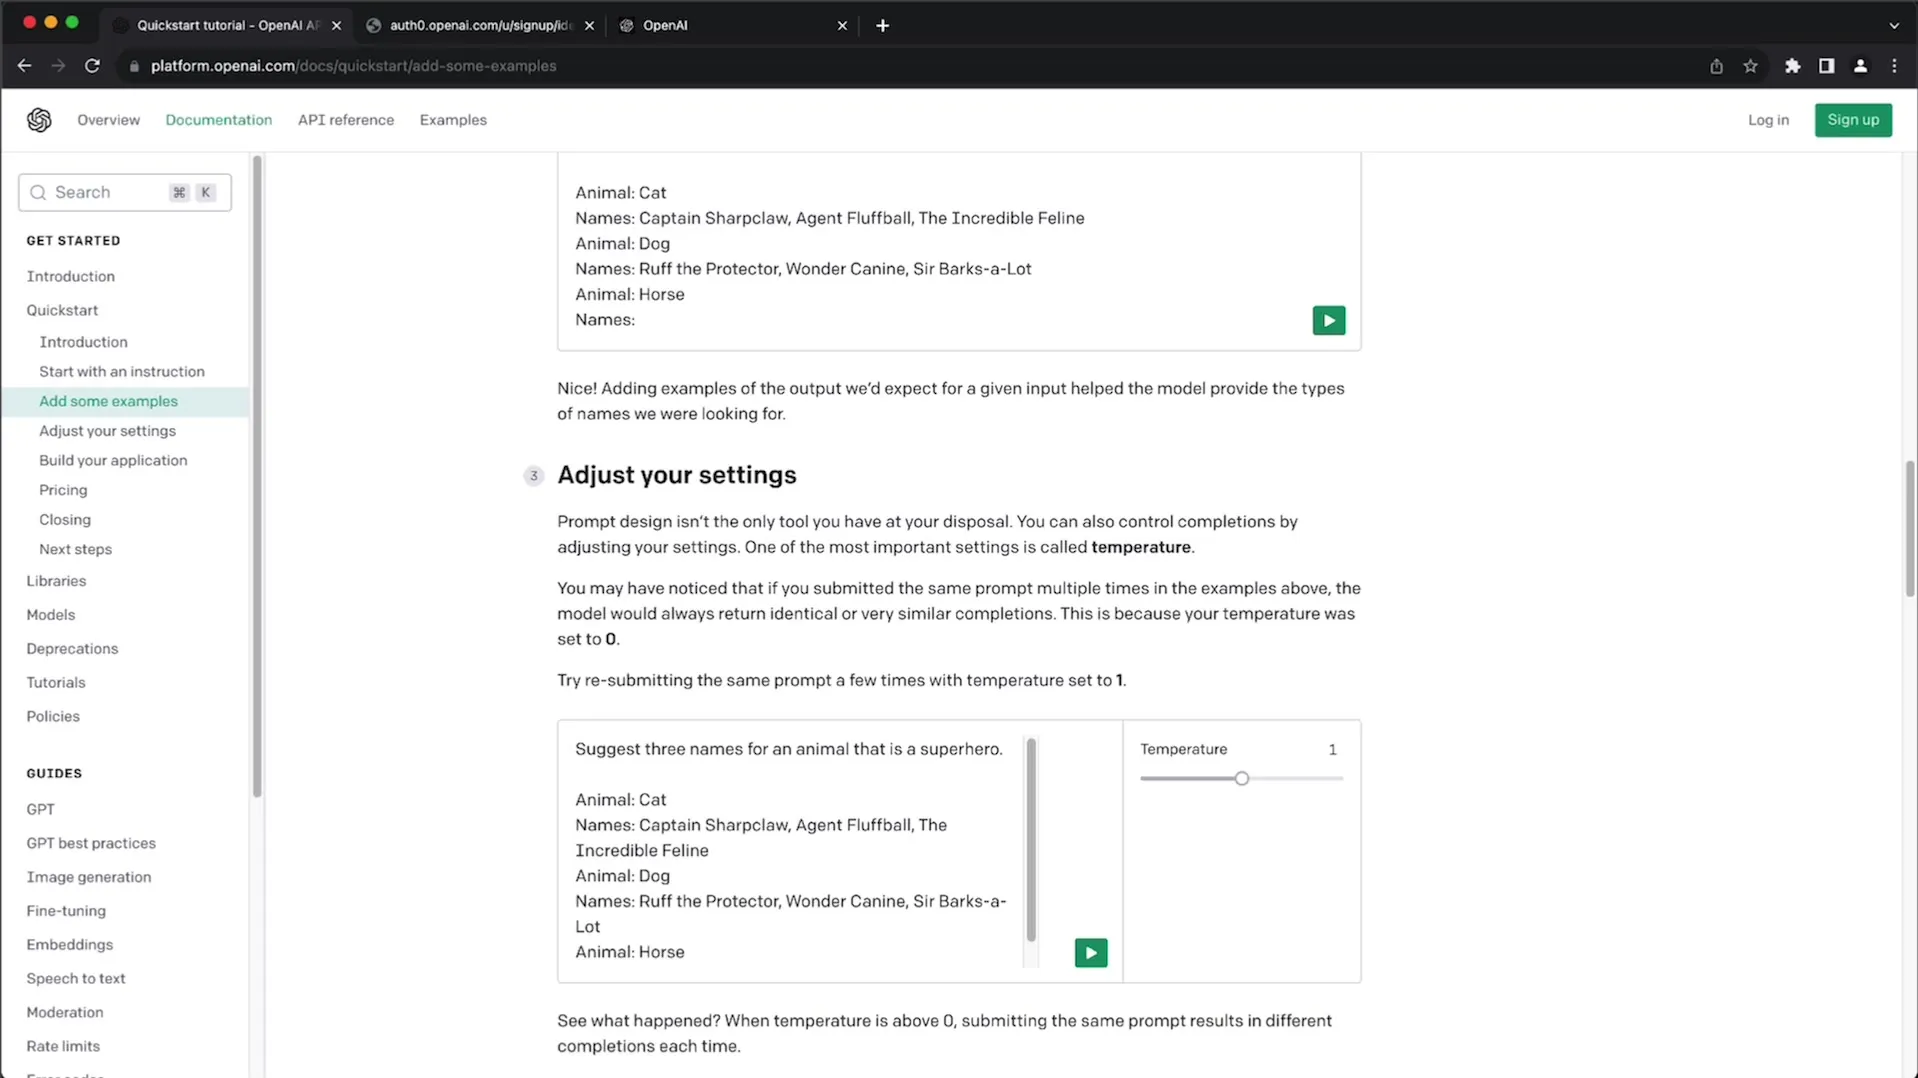The image size is (1918, 1078).
Task: Open the Image generation guide
Action: coord(89,877)
